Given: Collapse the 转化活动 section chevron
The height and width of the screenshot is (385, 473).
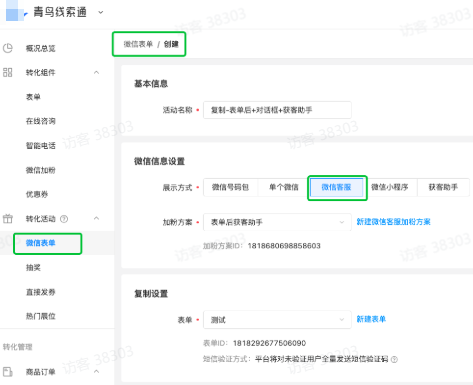Looking at the screenshot, I should pos(97,218).
